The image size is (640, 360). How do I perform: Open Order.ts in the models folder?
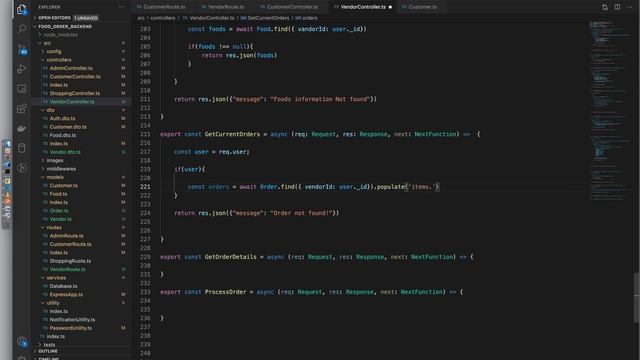click(x=59, y=211)
